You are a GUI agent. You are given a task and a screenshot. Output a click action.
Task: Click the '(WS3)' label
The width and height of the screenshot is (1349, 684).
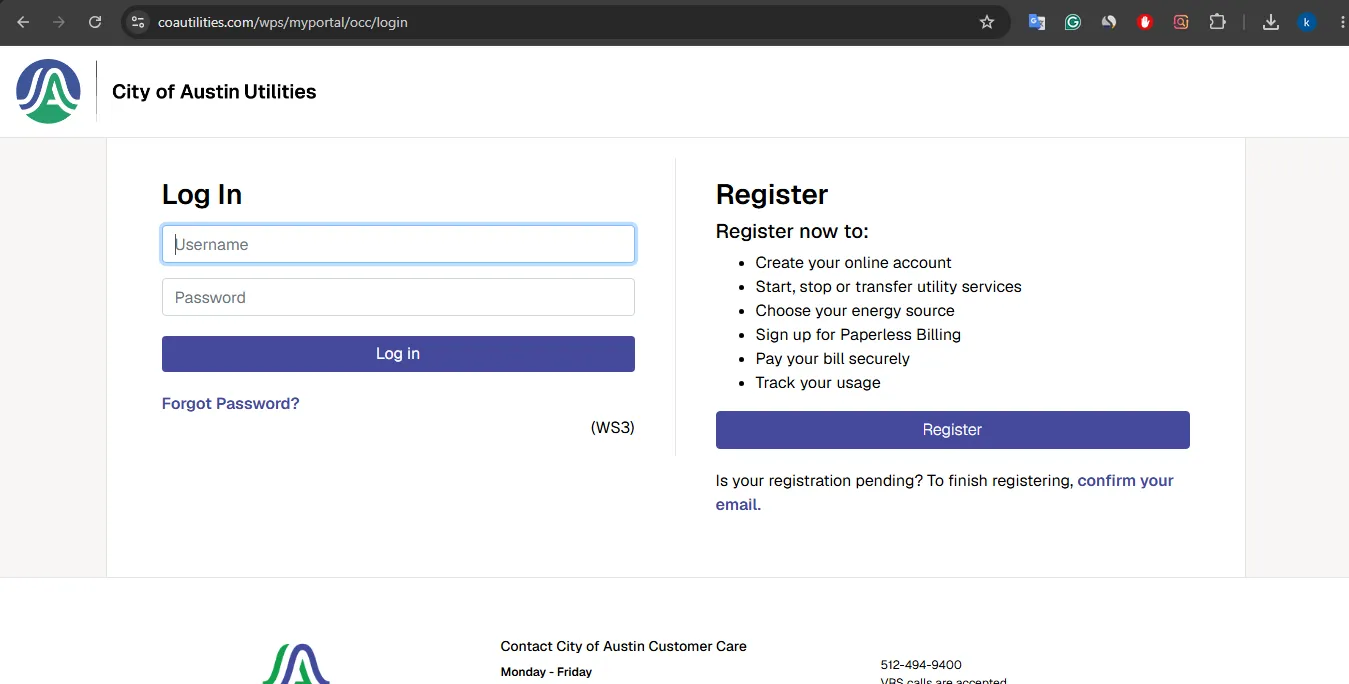pos(612,428)
